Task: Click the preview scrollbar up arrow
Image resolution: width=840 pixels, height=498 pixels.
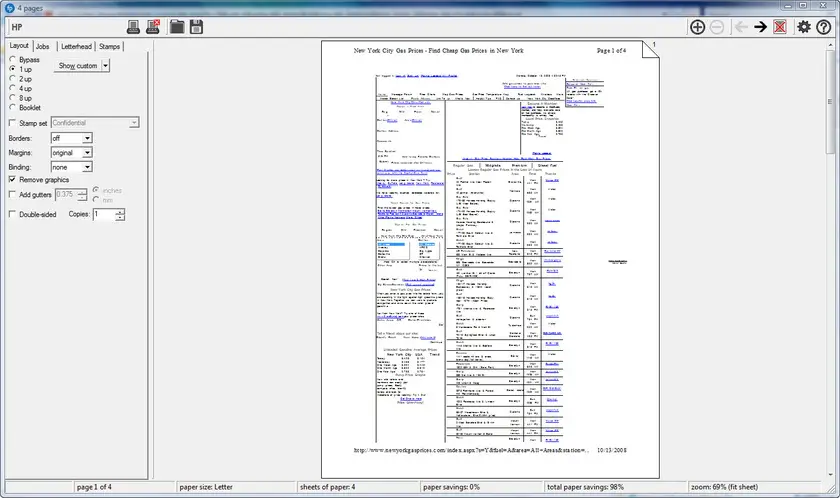Action: click(831, 46)
